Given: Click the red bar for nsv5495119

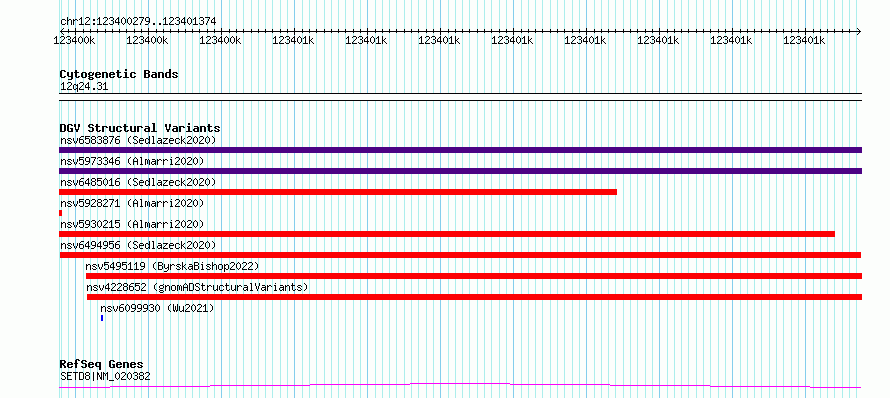Looking at the screenshot, I should coord(474,276).
